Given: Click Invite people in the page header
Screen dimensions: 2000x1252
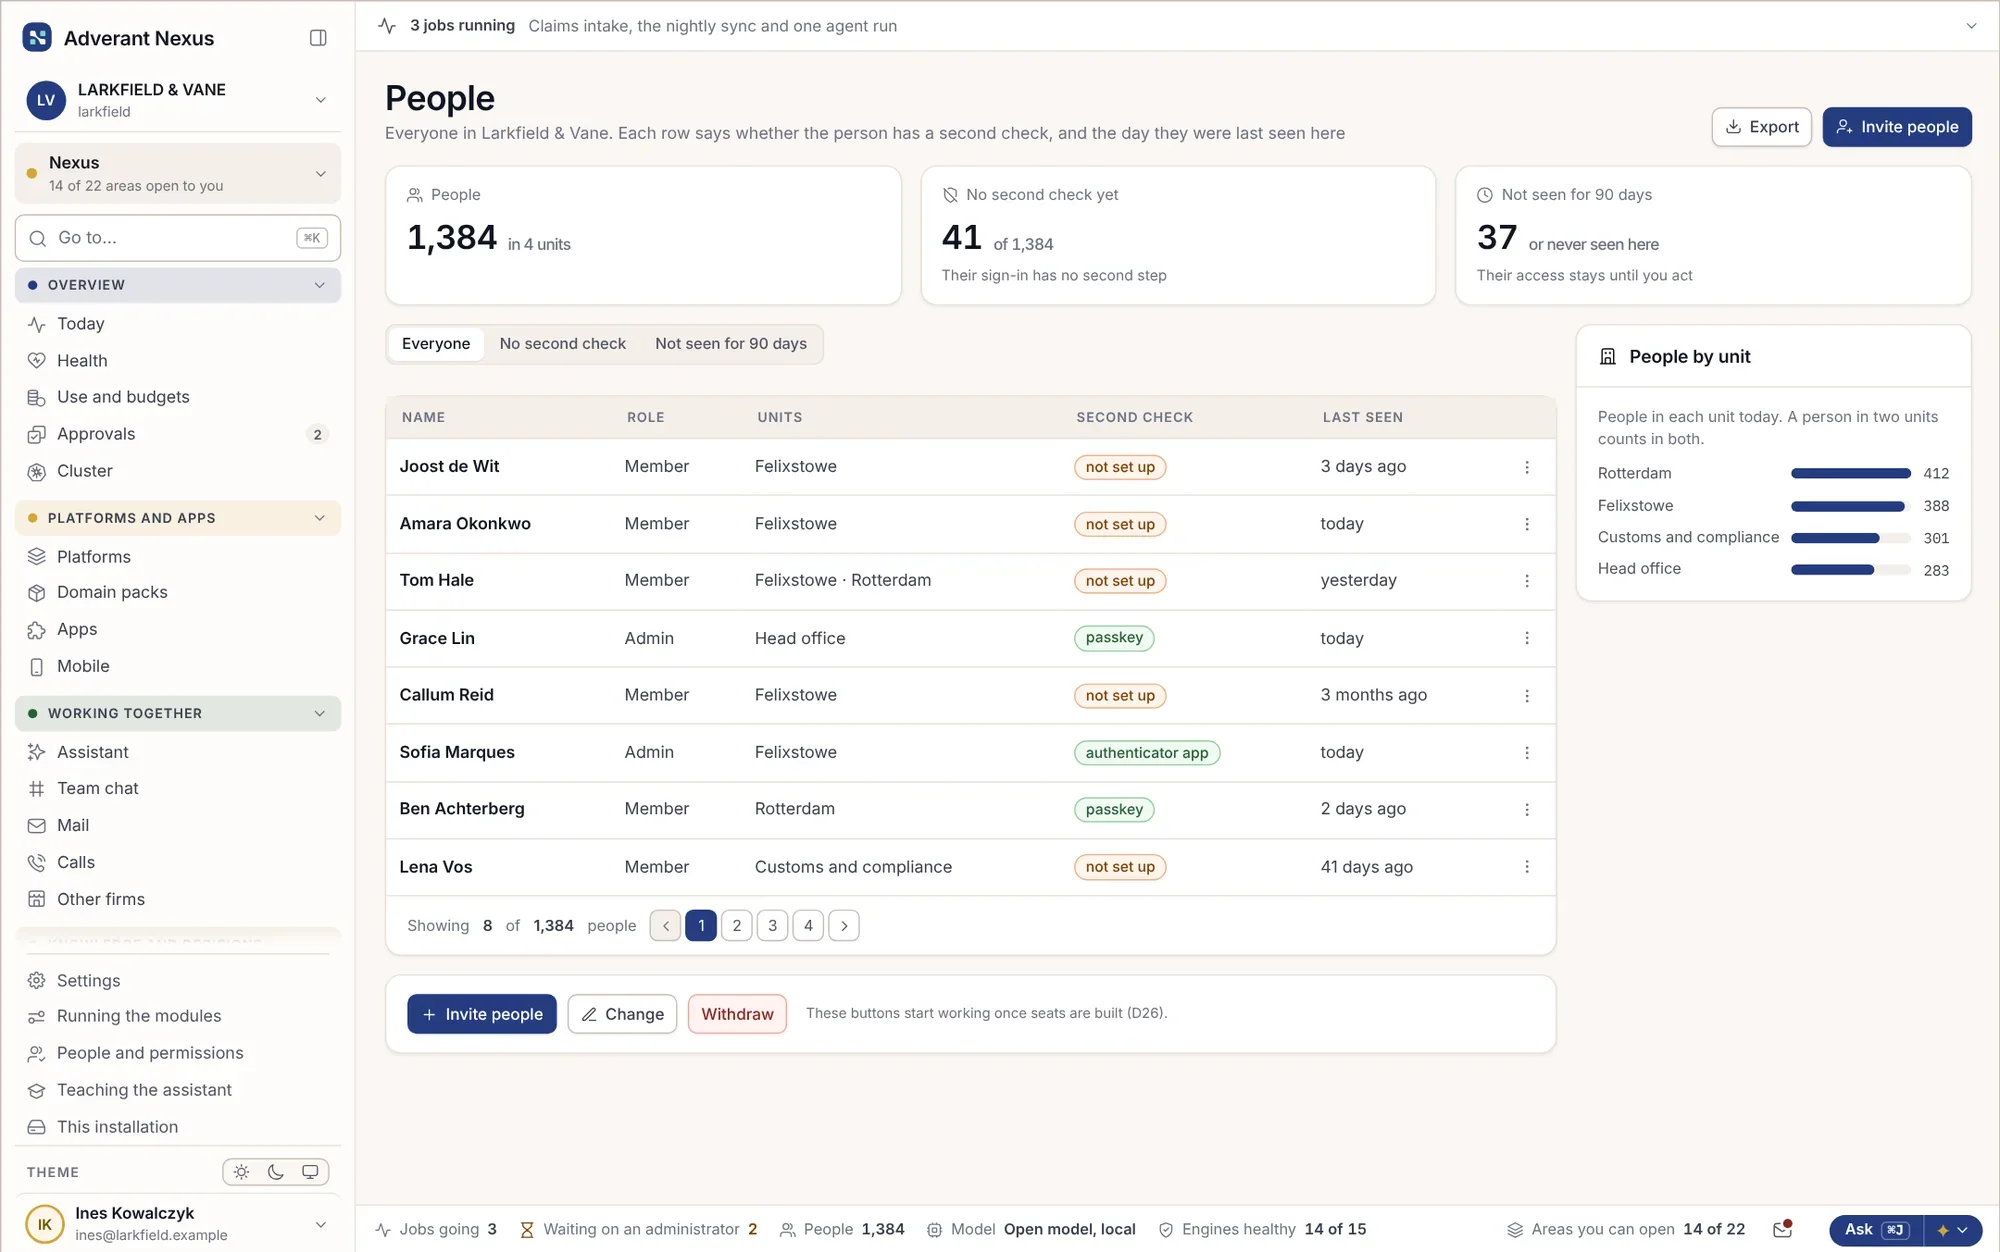Looking at the screenshot, I should (x=1896, y=127).
